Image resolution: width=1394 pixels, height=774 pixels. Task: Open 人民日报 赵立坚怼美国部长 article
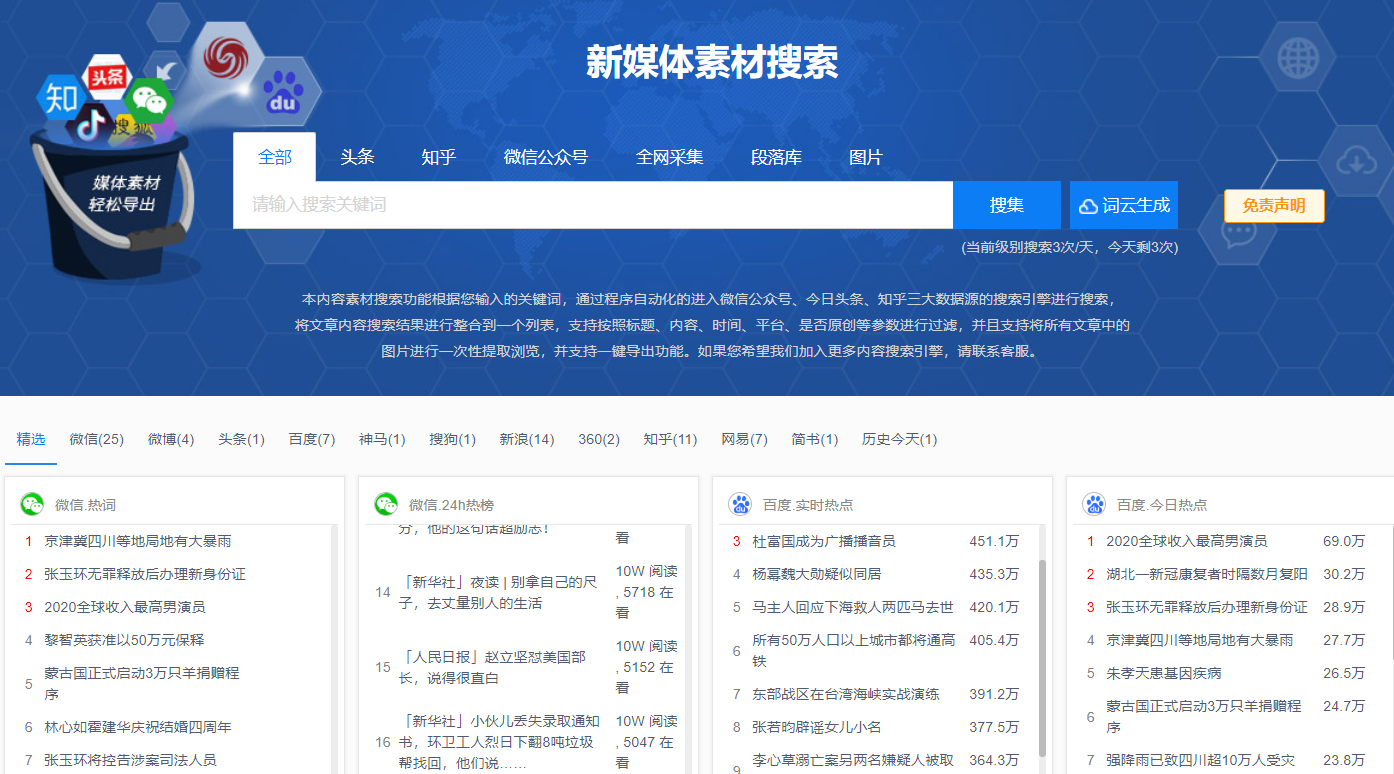coord(493,667)
